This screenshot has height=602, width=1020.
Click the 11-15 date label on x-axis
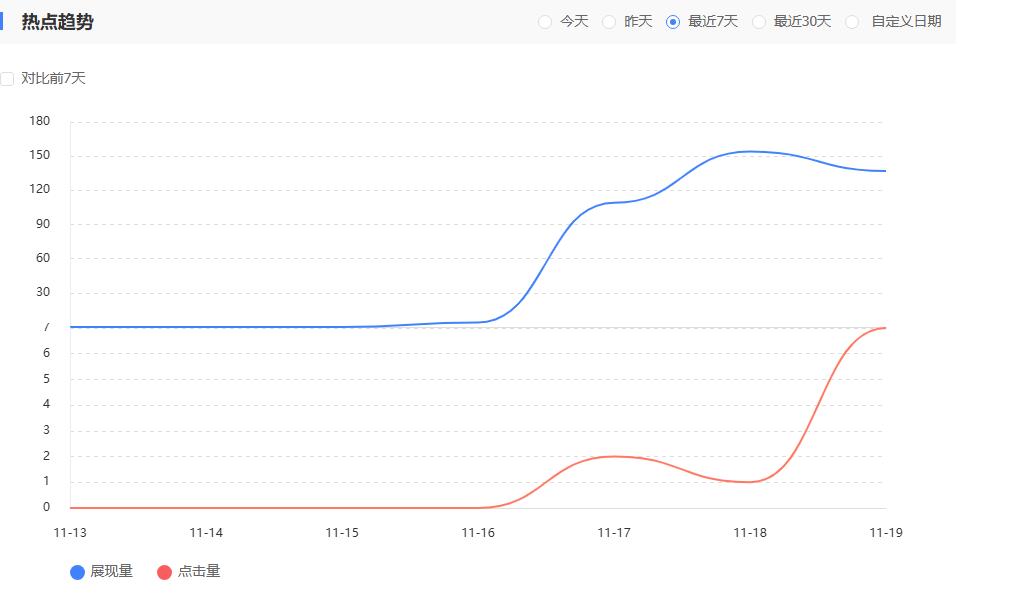(x=342, y=533)
